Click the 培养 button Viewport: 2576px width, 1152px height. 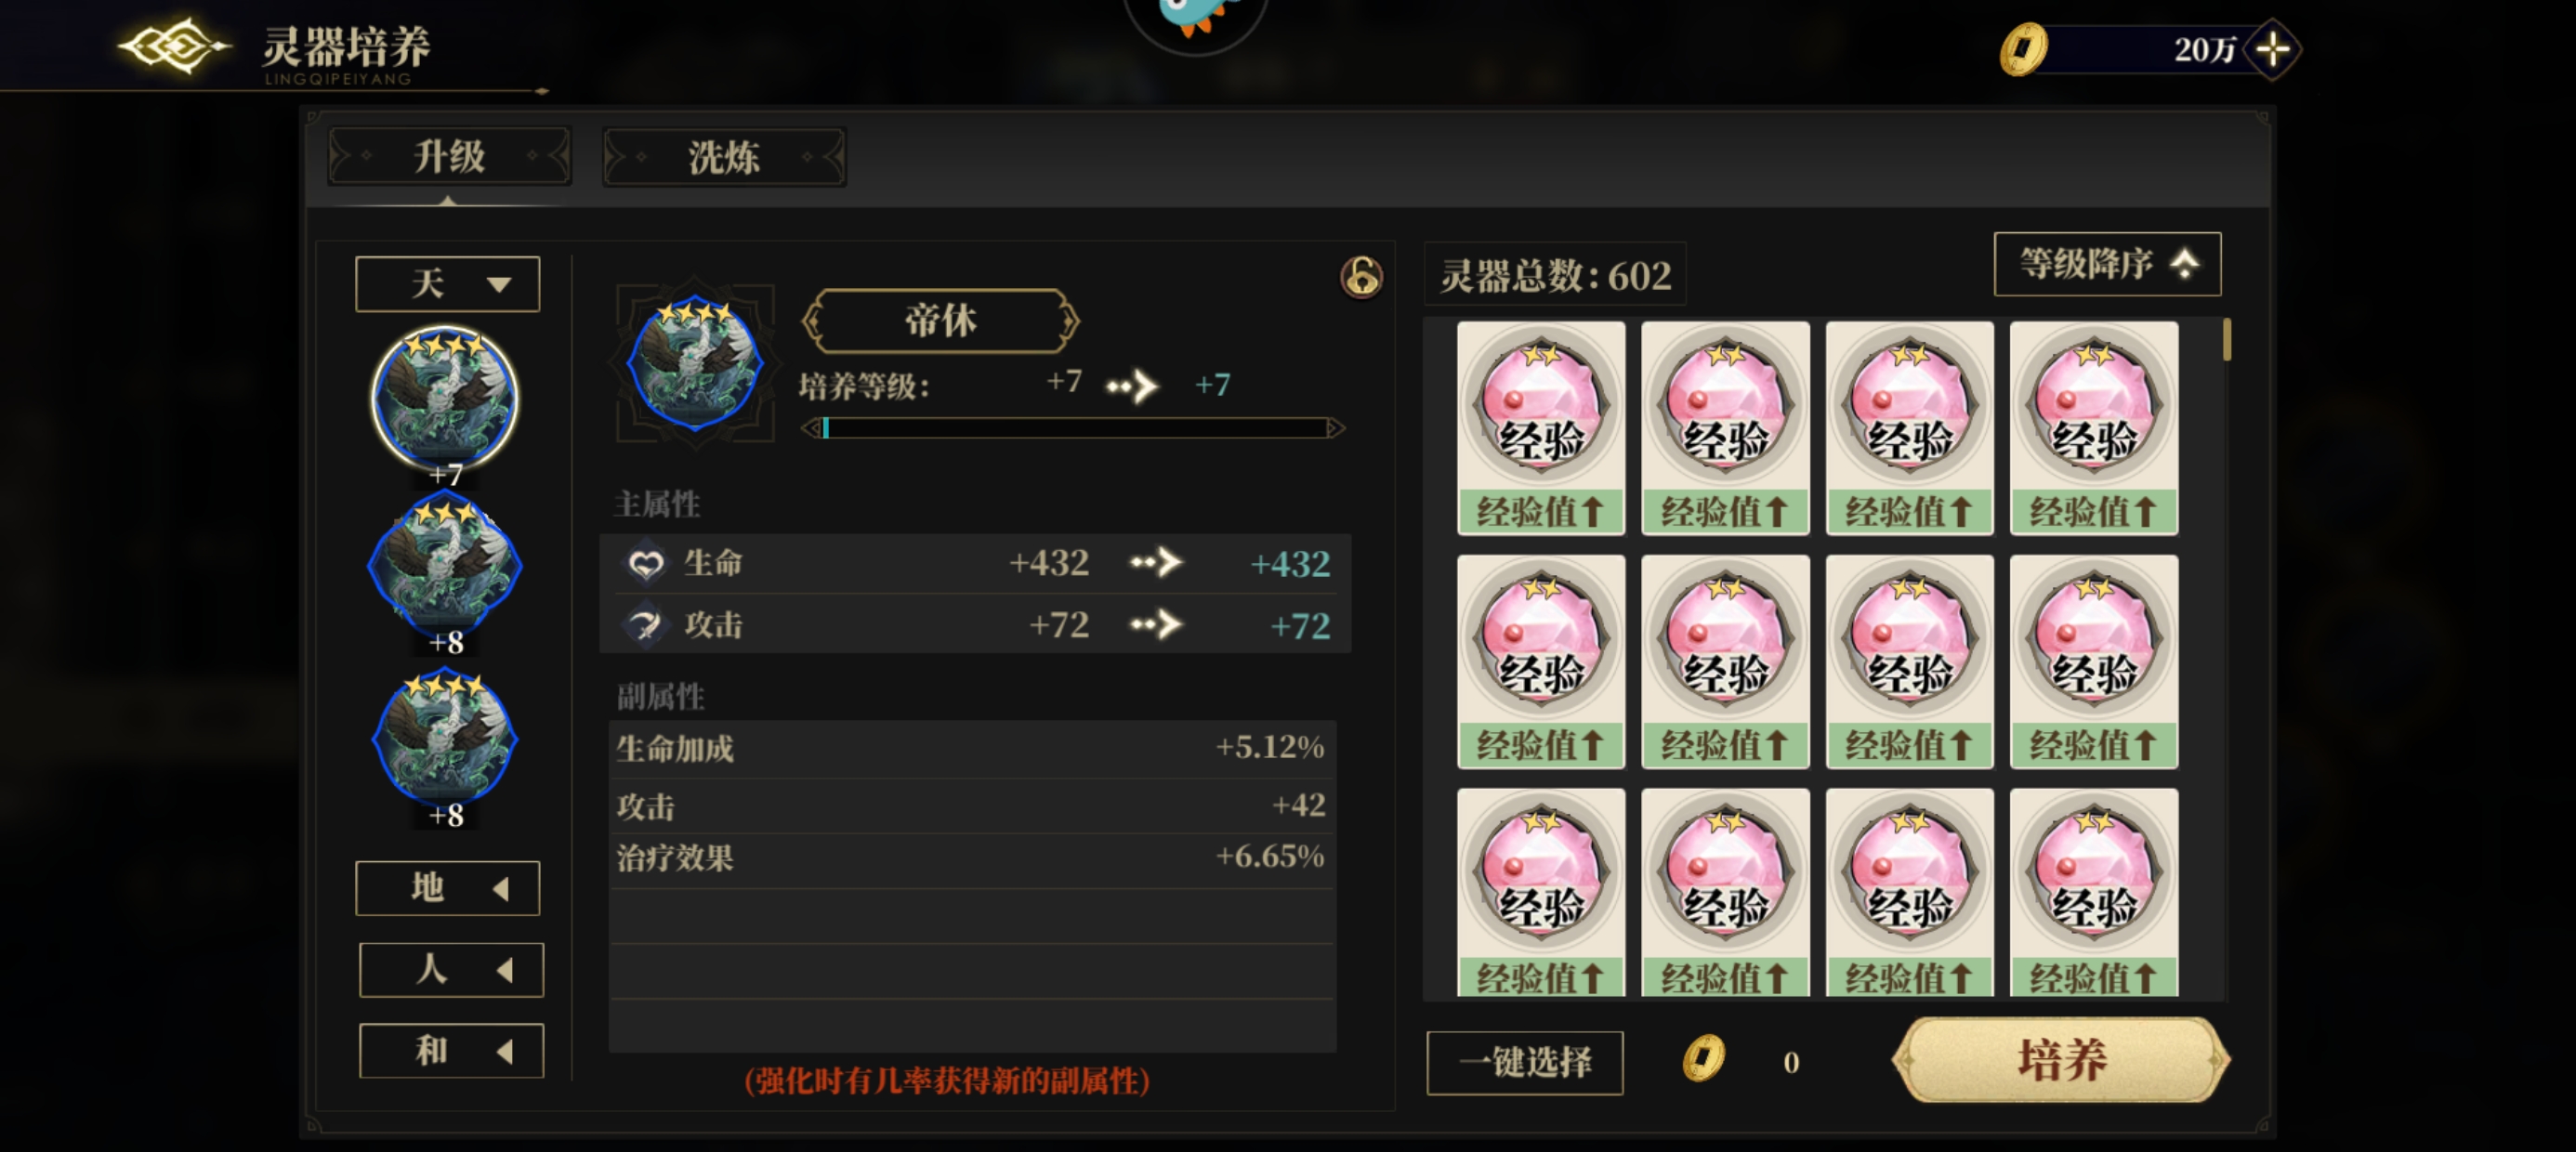[x=2061, y=1060]
